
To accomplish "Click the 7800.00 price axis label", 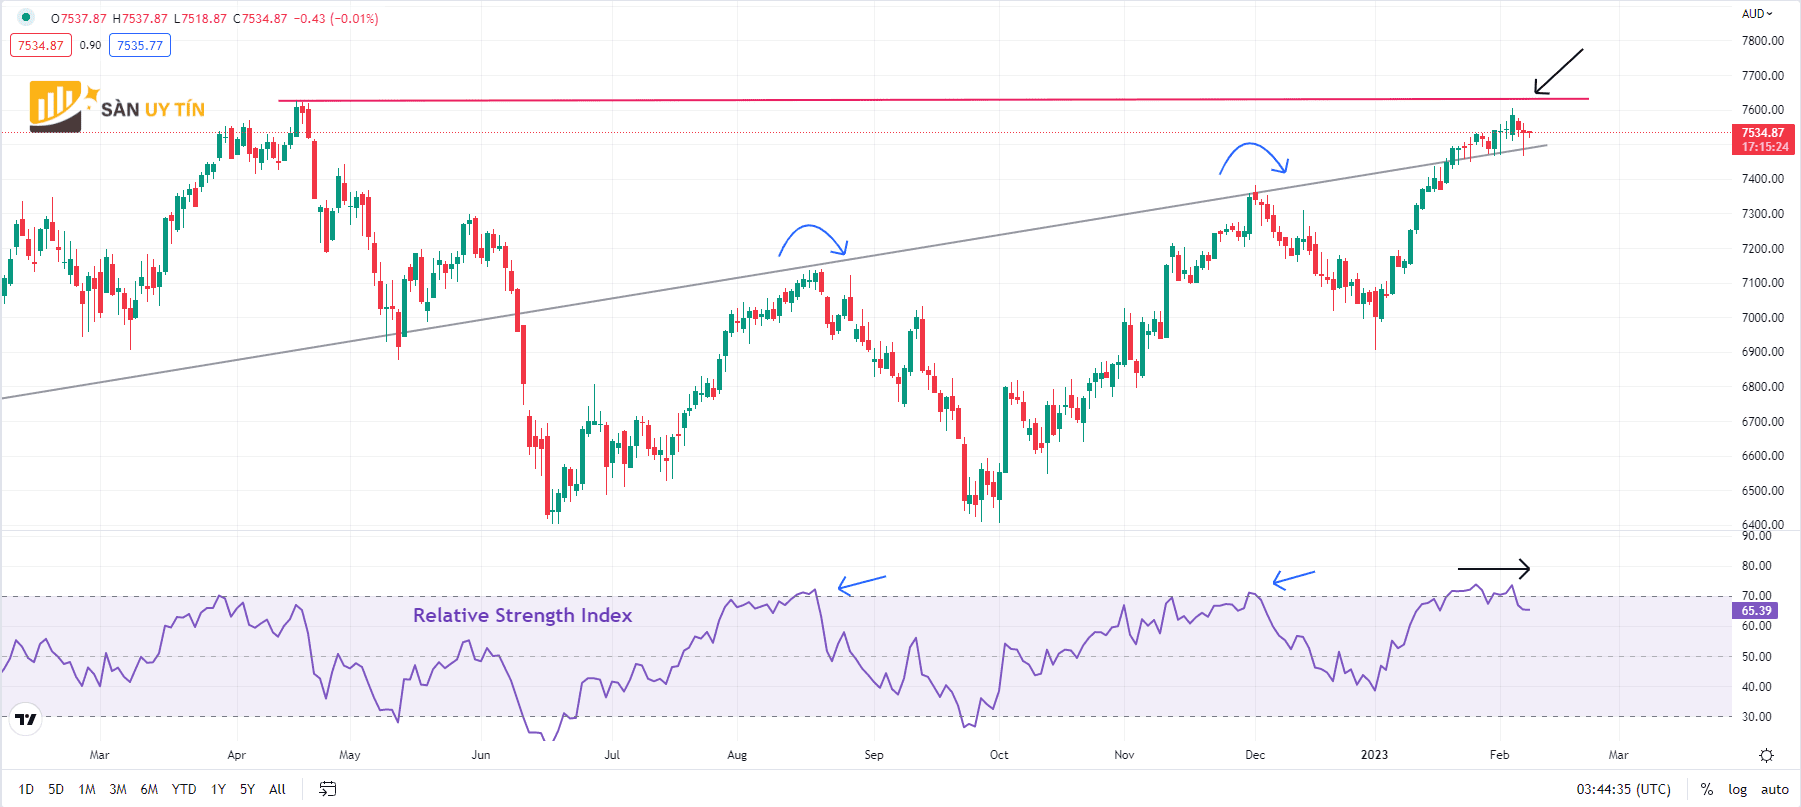I will pyautogui.click(x=1762, y=41).
